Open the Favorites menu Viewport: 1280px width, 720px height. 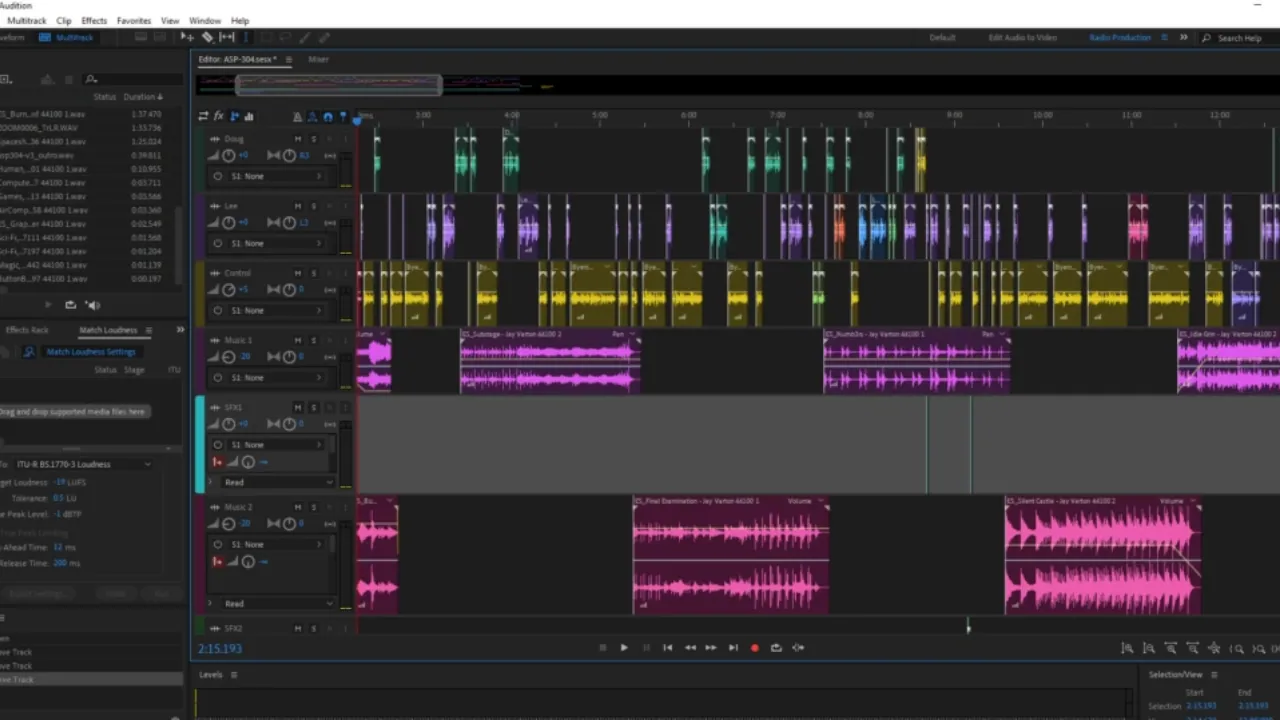(x=134, y=20)
